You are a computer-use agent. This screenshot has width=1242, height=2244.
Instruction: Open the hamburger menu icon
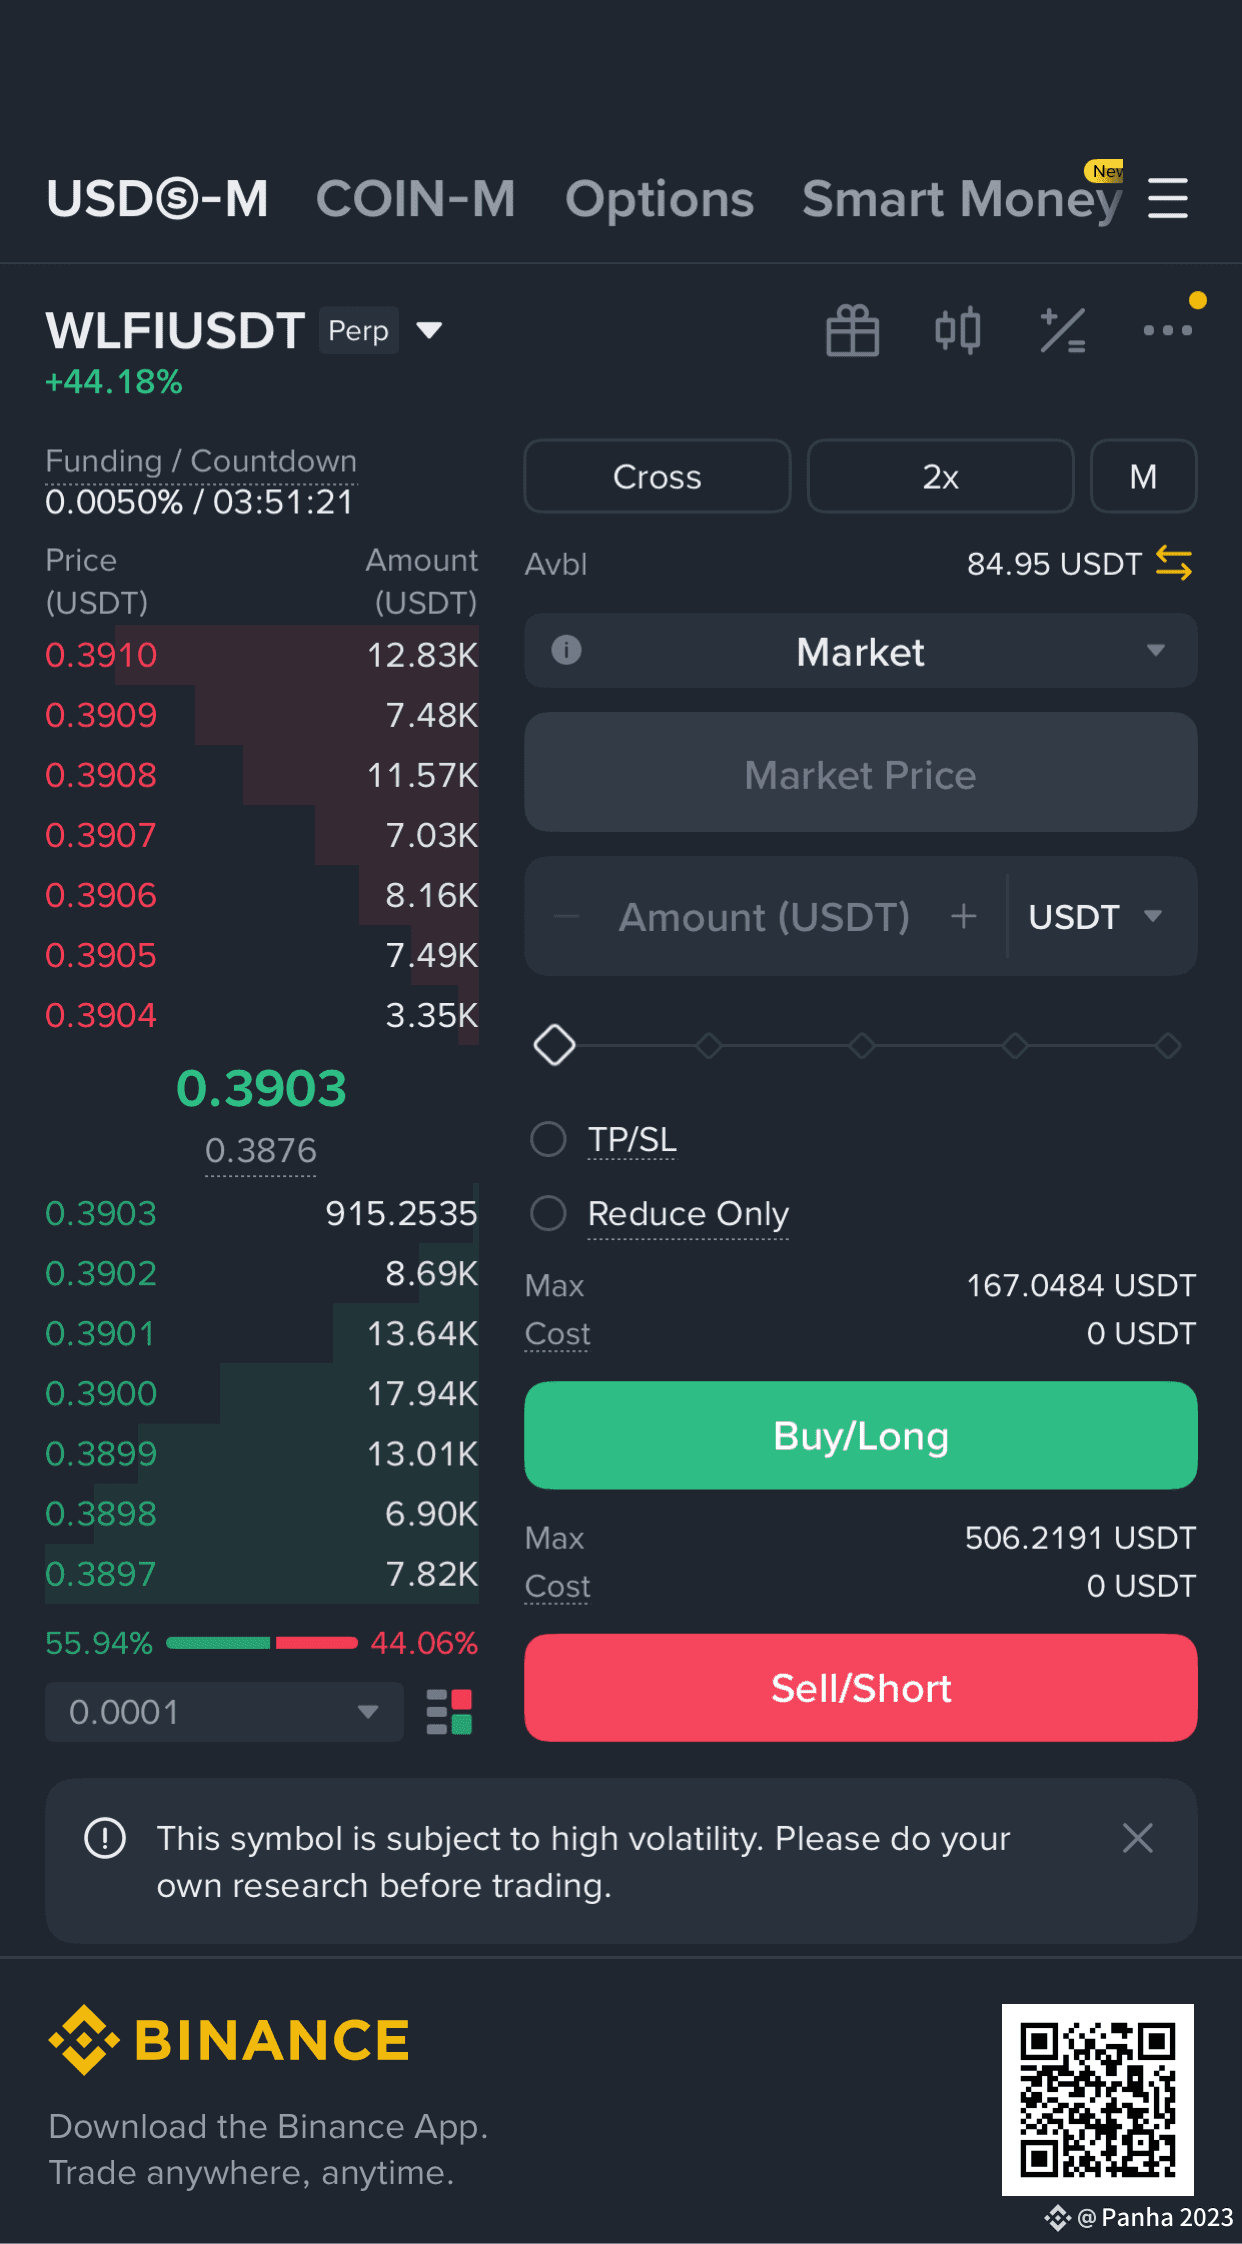(x=1167, y=198)
